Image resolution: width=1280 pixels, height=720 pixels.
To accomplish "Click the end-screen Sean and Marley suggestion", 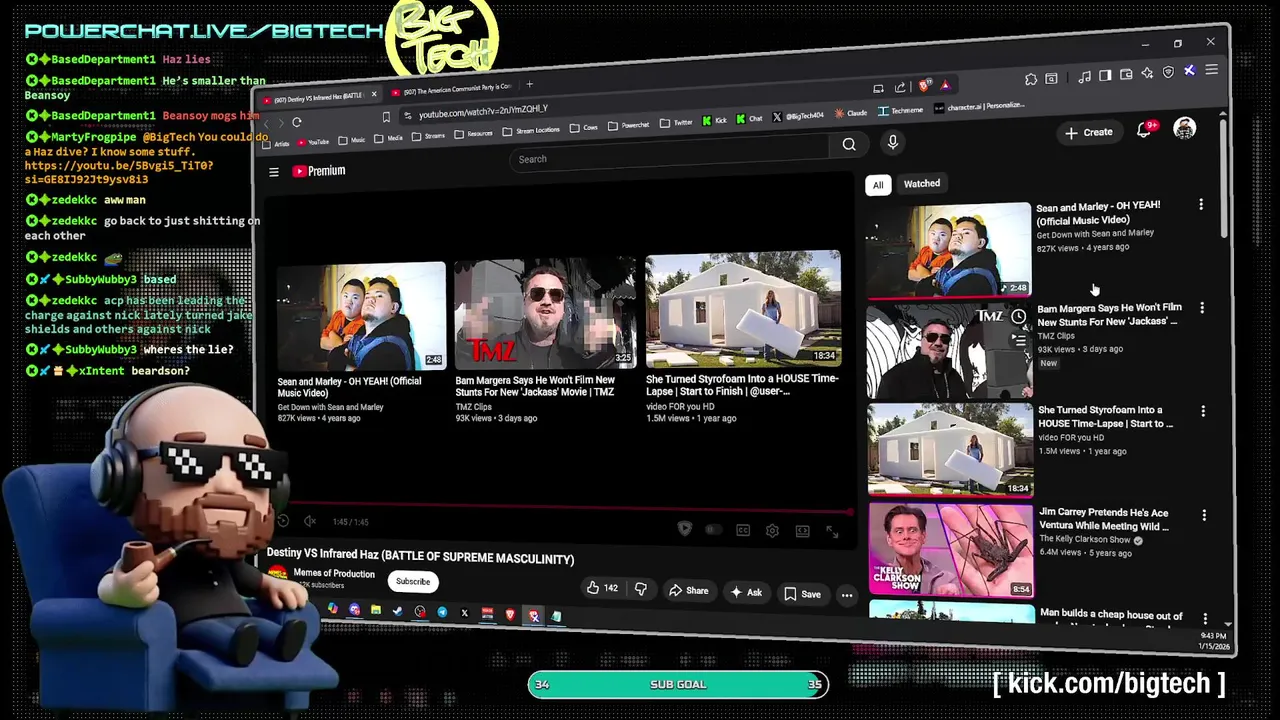I will 361,316.
